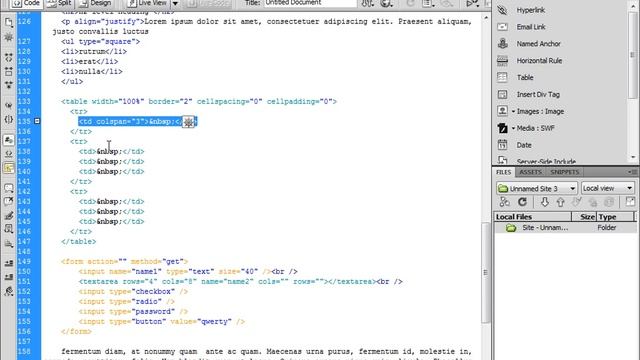The width and height of the screenshot is (640, 360).
Task: Open the Open Documents list icon
Action: [9, 23]
